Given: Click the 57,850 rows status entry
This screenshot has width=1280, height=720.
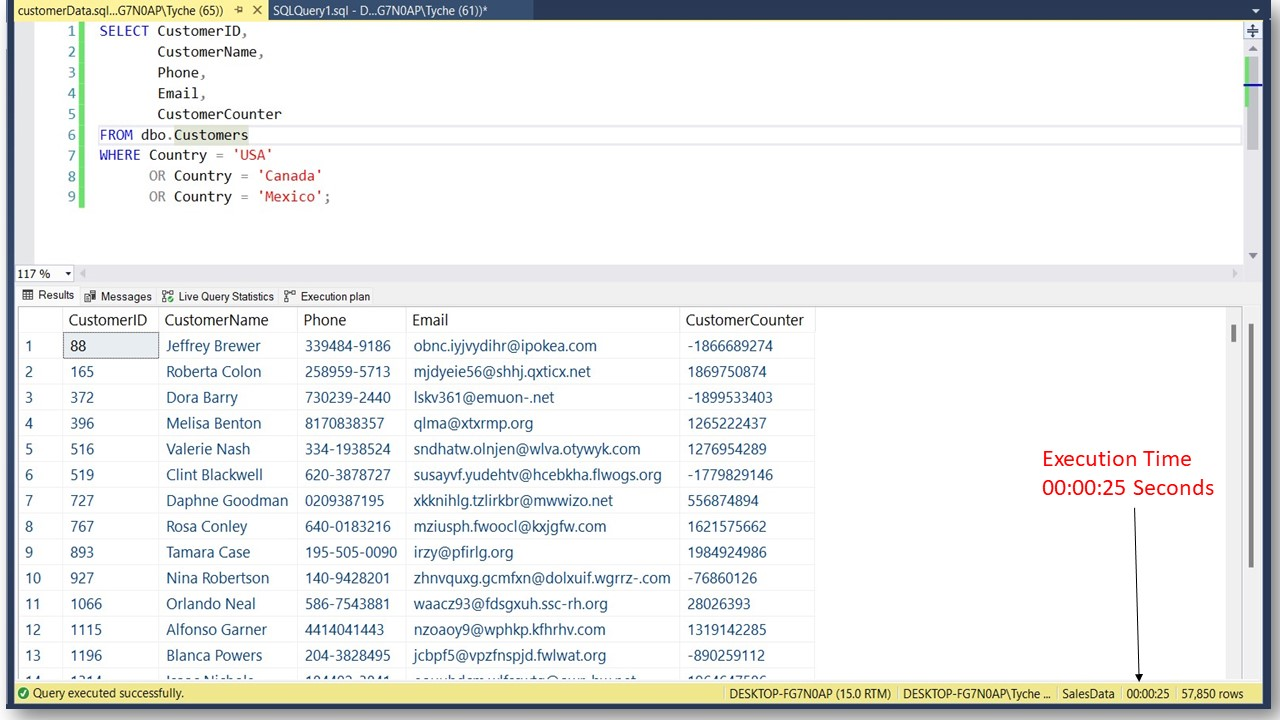Looking at the screenshot, I should pyautogui.click(x=1212, y=694).
